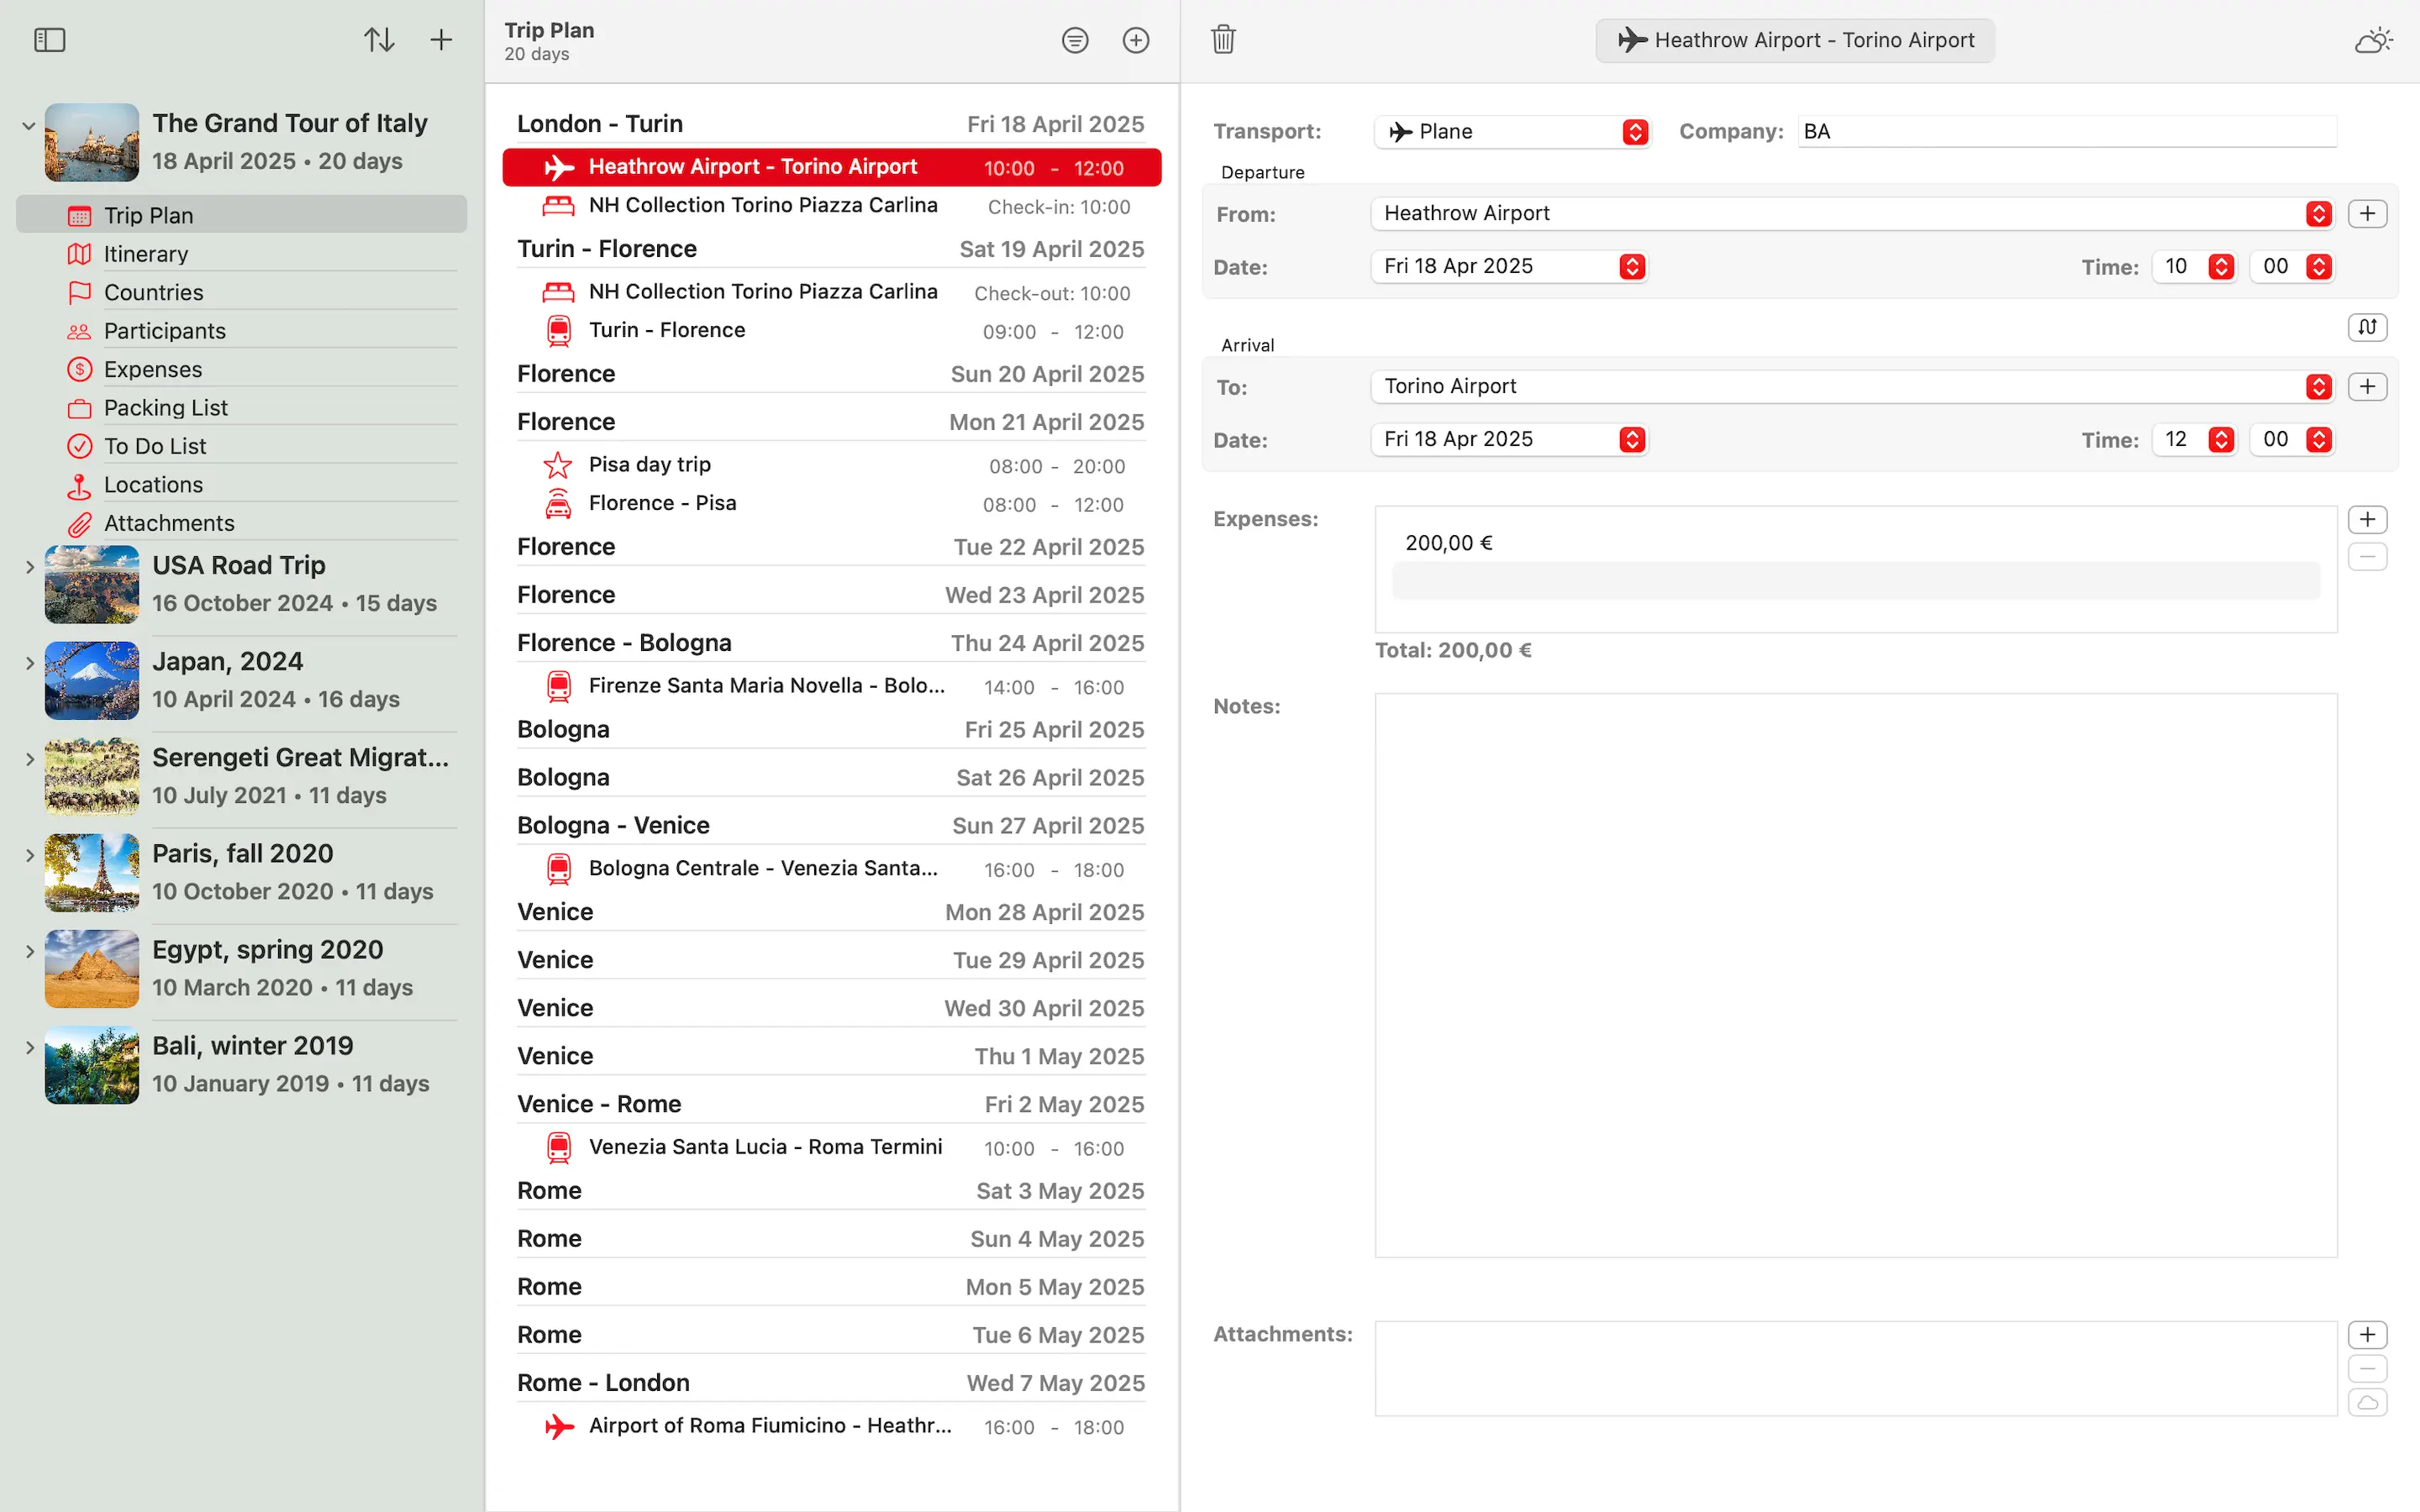The height and width of the screenshot is (1512, 2420).
Task: Click the sort trips arrows icon
Action: [x=379, y=40]
